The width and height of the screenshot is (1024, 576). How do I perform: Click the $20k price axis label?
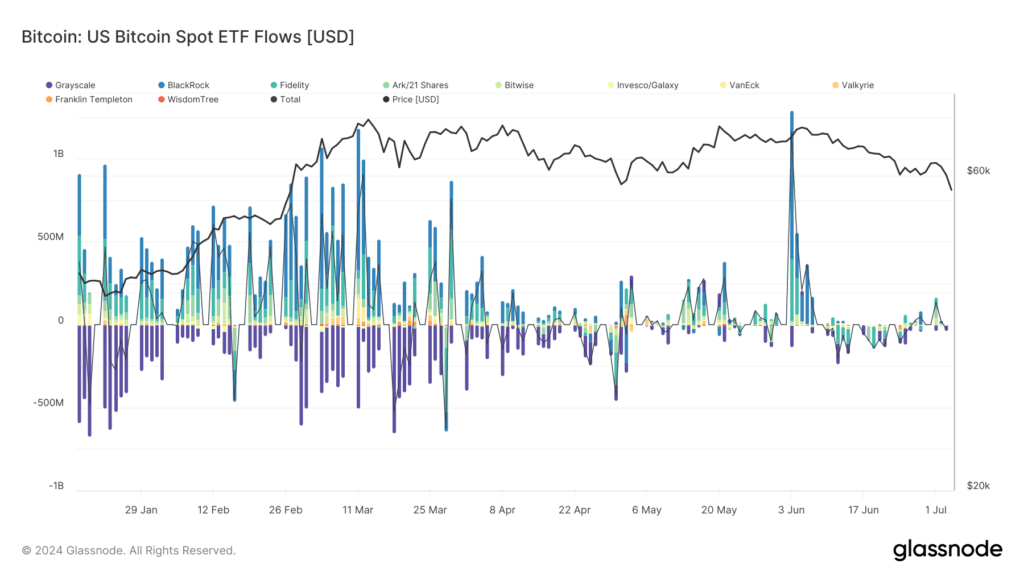pos(978,486)
